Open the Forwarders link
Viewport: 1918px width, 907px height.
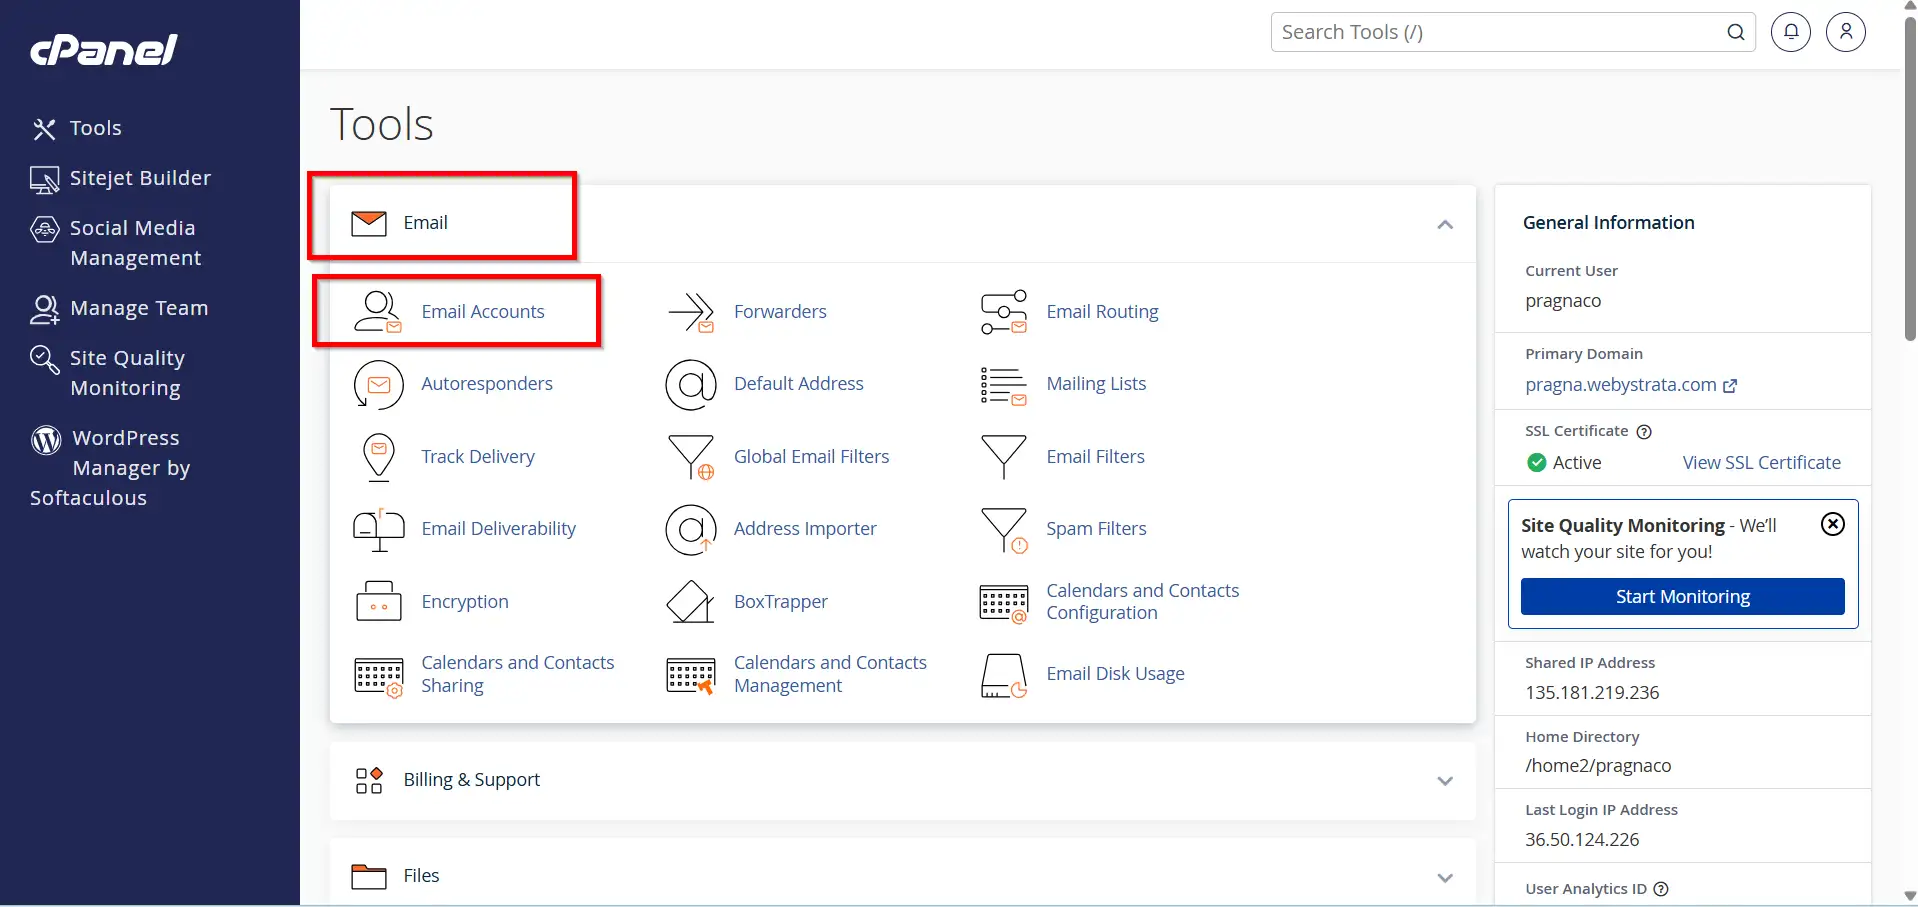pyautogui.click(x=780, y=312)
